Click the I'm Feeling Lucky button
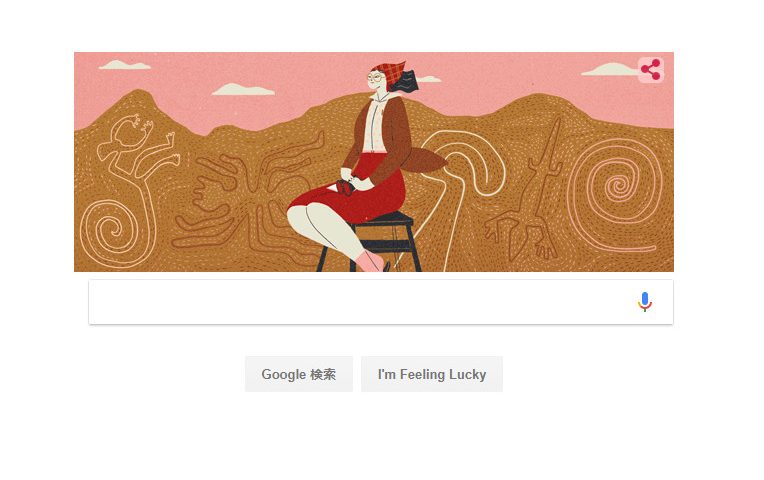The image size is (764, 480). [x=432, y=374]
